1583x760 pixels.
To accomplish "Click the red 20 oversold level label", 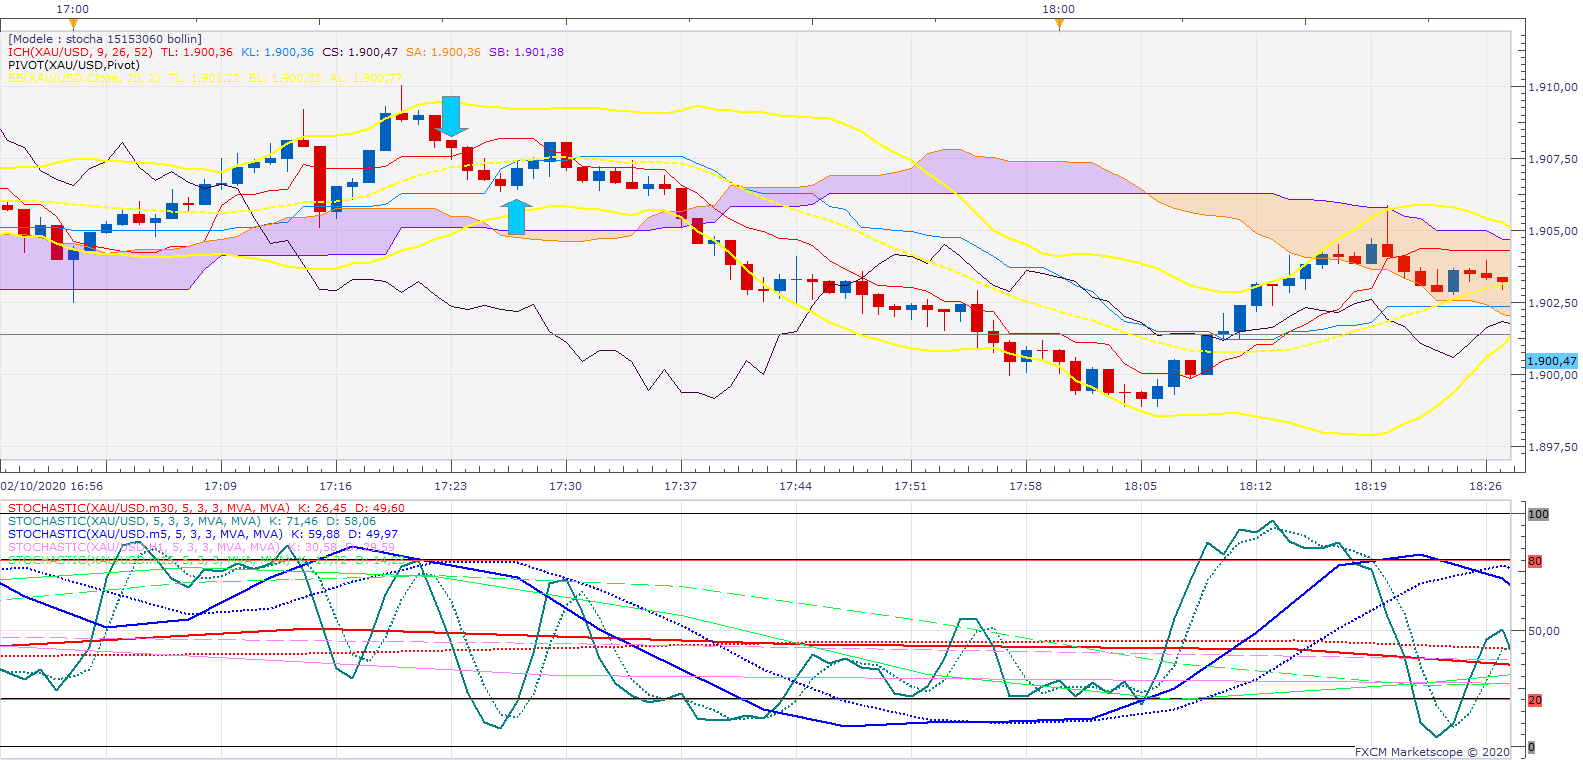I will coord(1535,700).
